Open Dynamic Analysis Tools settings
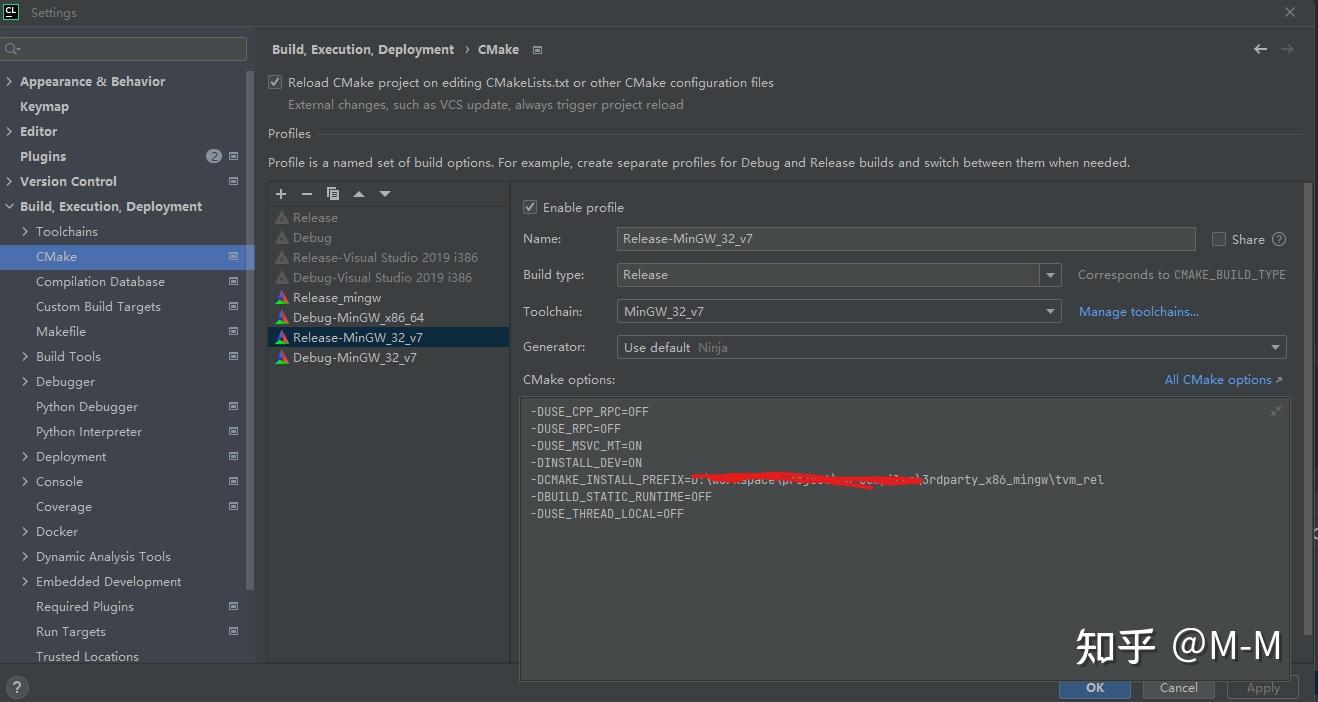The width and height of the screenshot is (1318, 702). pyautogui.click(x=103, y=556)
